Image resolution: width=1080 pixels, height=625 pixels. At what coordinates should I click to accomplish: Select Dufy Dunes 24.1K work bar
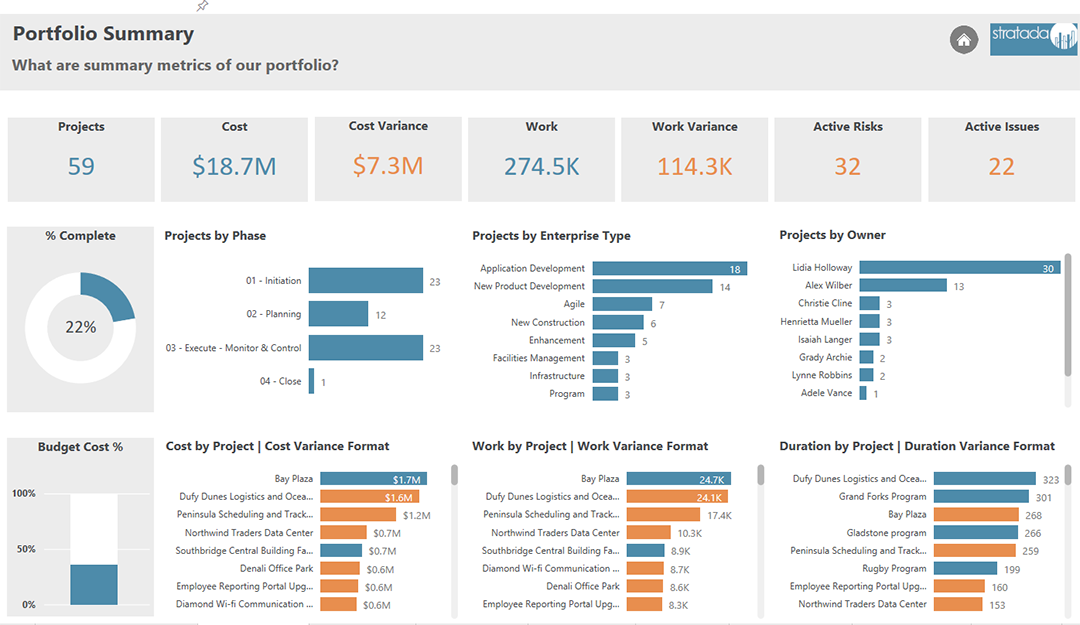click(x=678, y=496)
